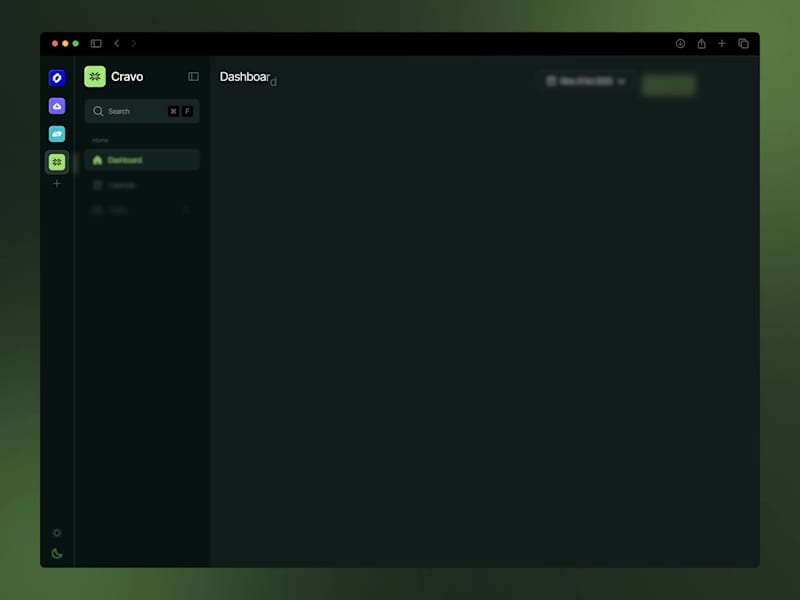Open the teal app icon in the rail
800x600 pixels.
tap(57, 133)
